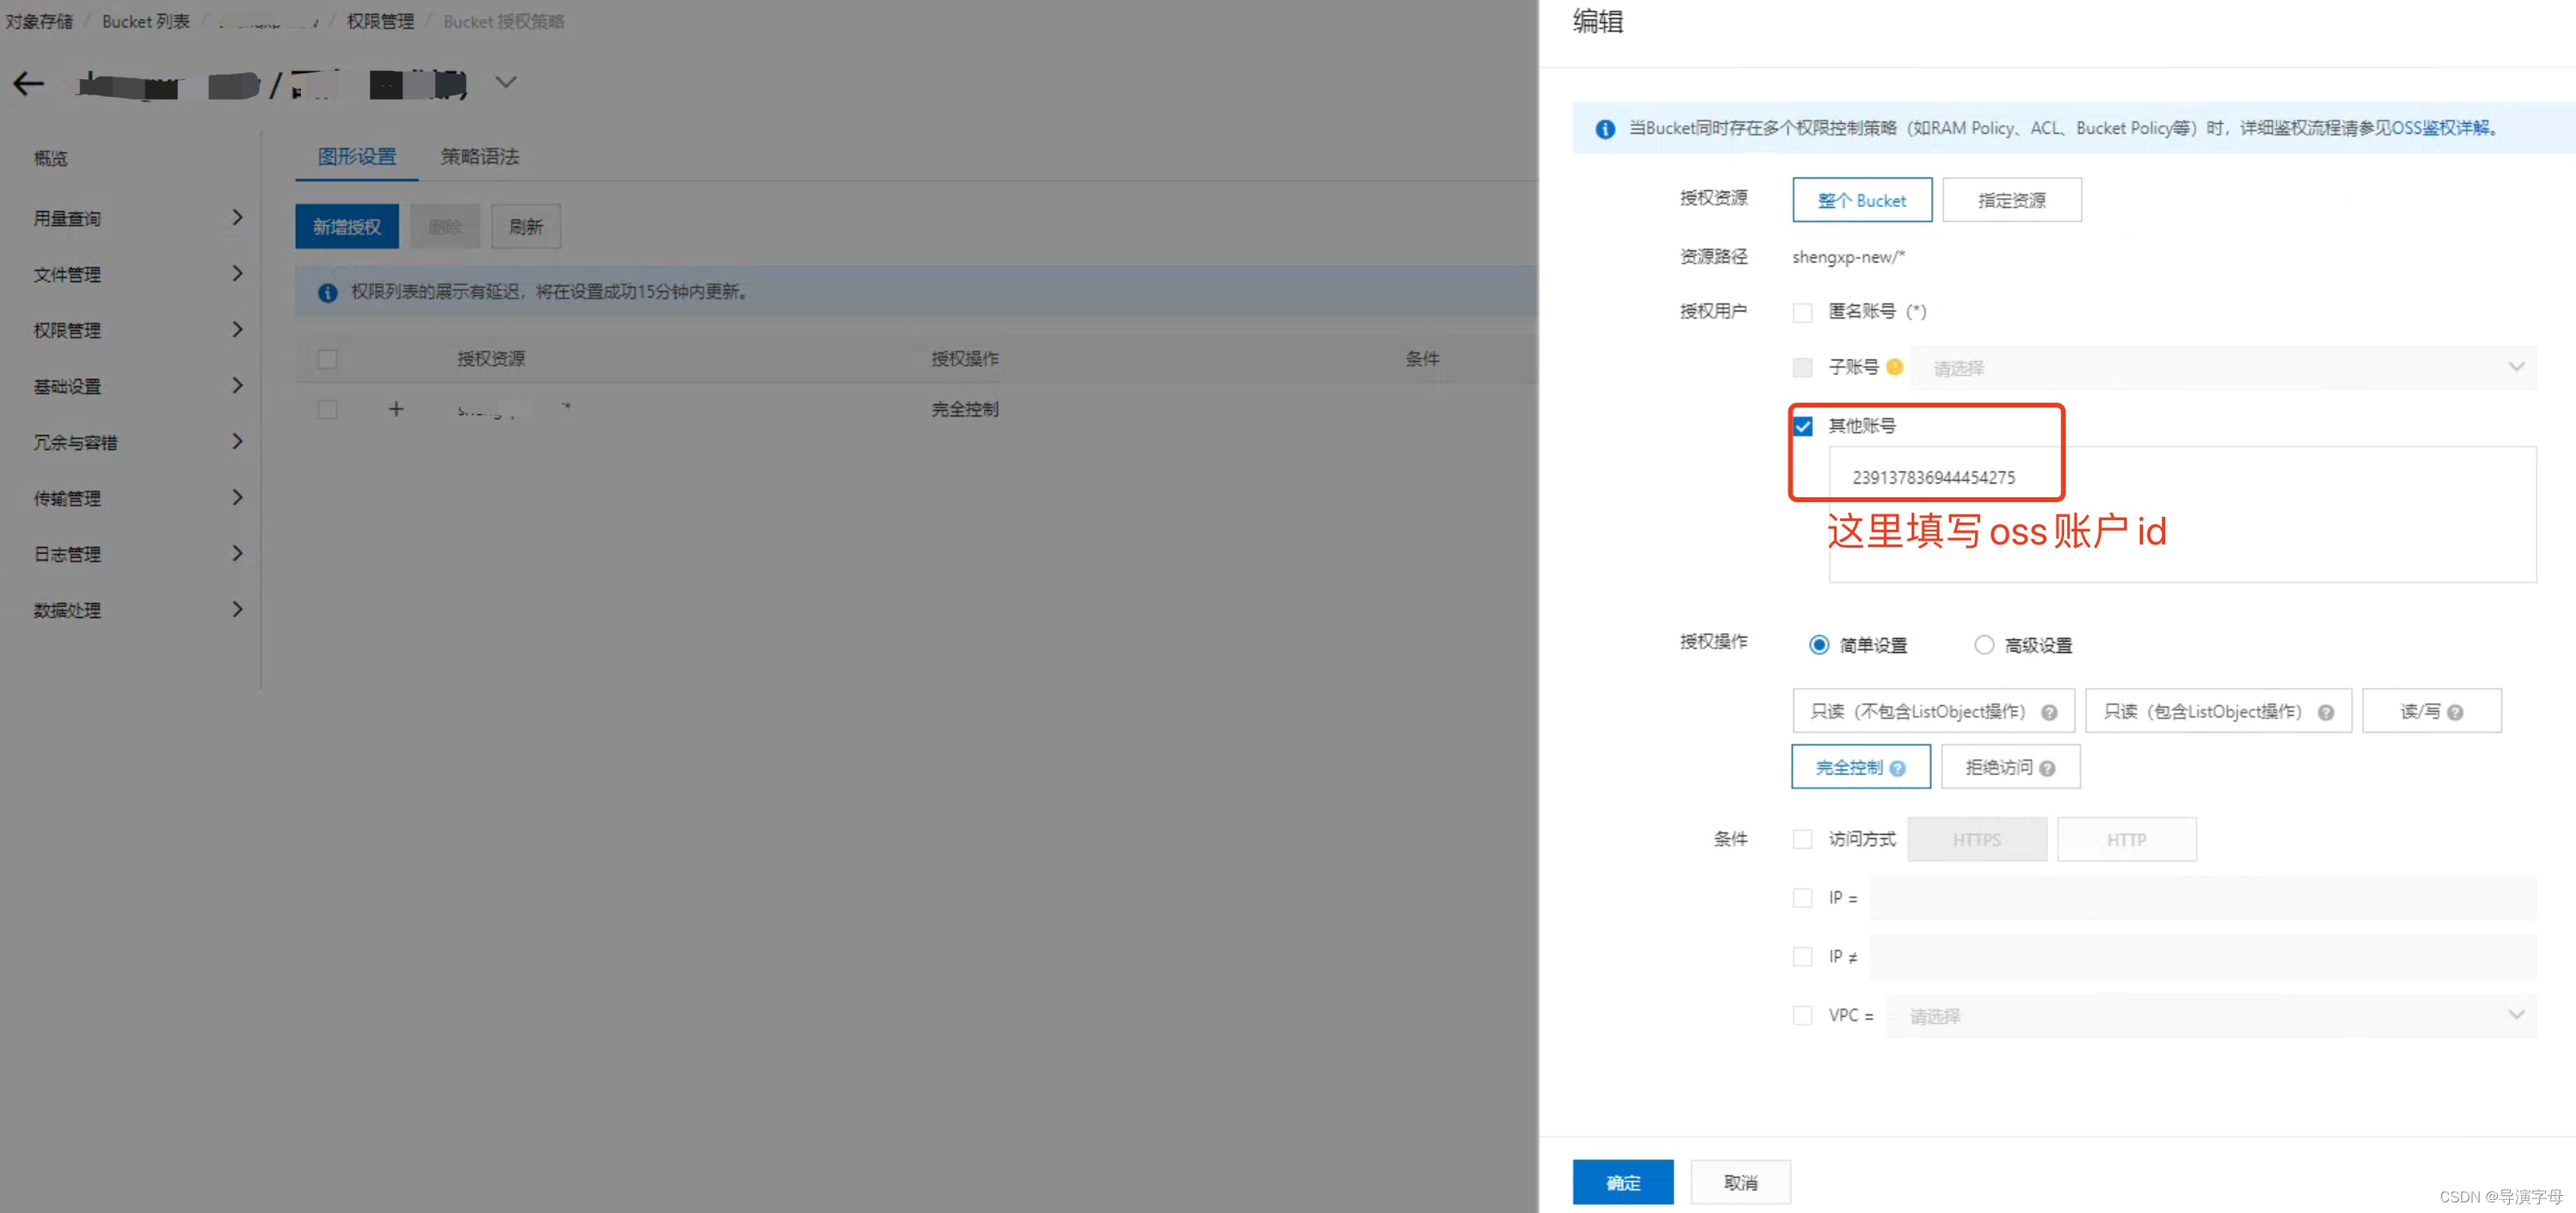Screen dimensions: 2576x1213
Task: Choose 只读（不包含ListObject操作）permission
Action: (x=1933, y=712)
